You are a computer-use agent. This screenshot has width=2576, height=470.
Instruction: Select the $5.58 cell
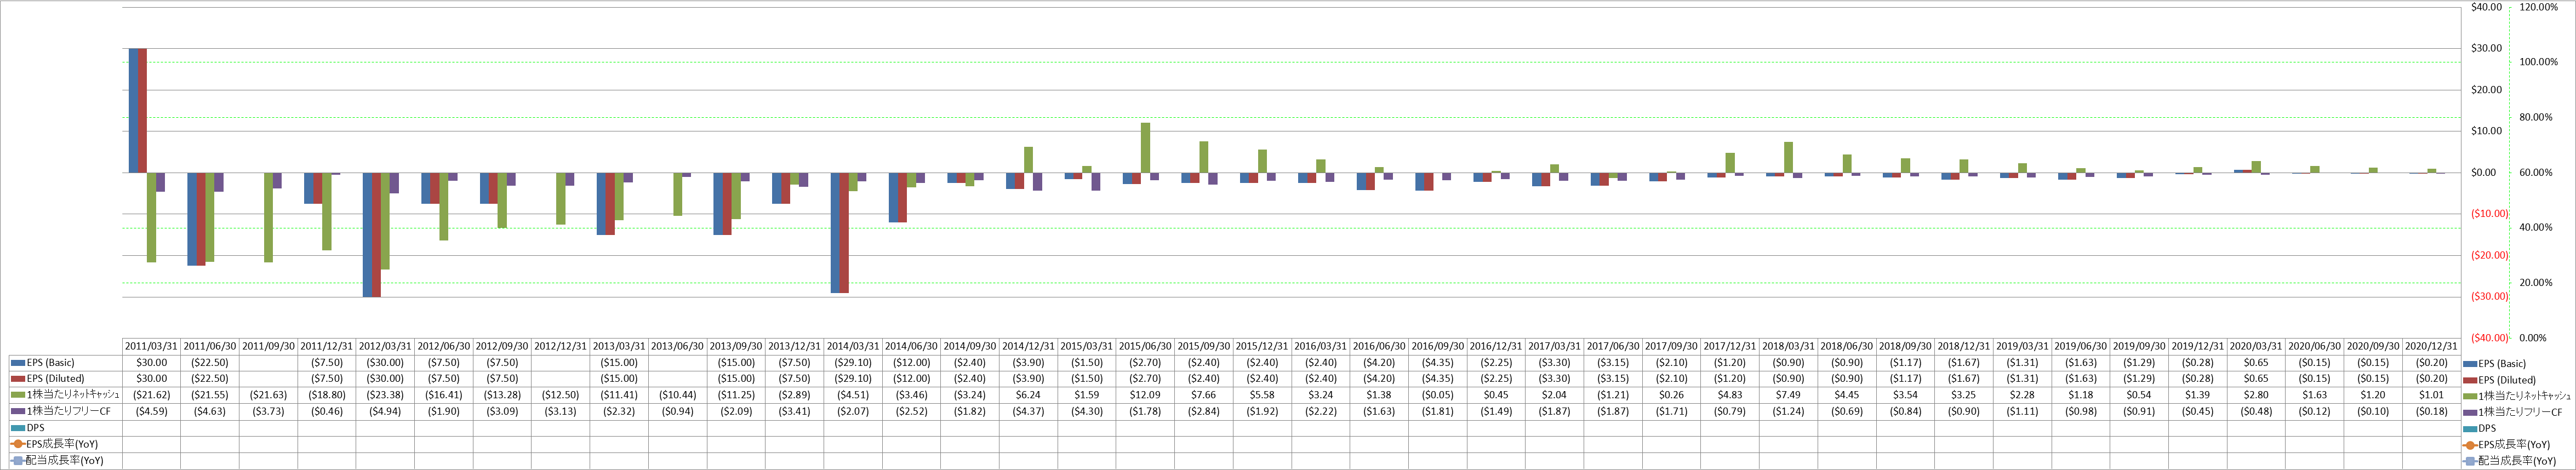(1262, 395)
